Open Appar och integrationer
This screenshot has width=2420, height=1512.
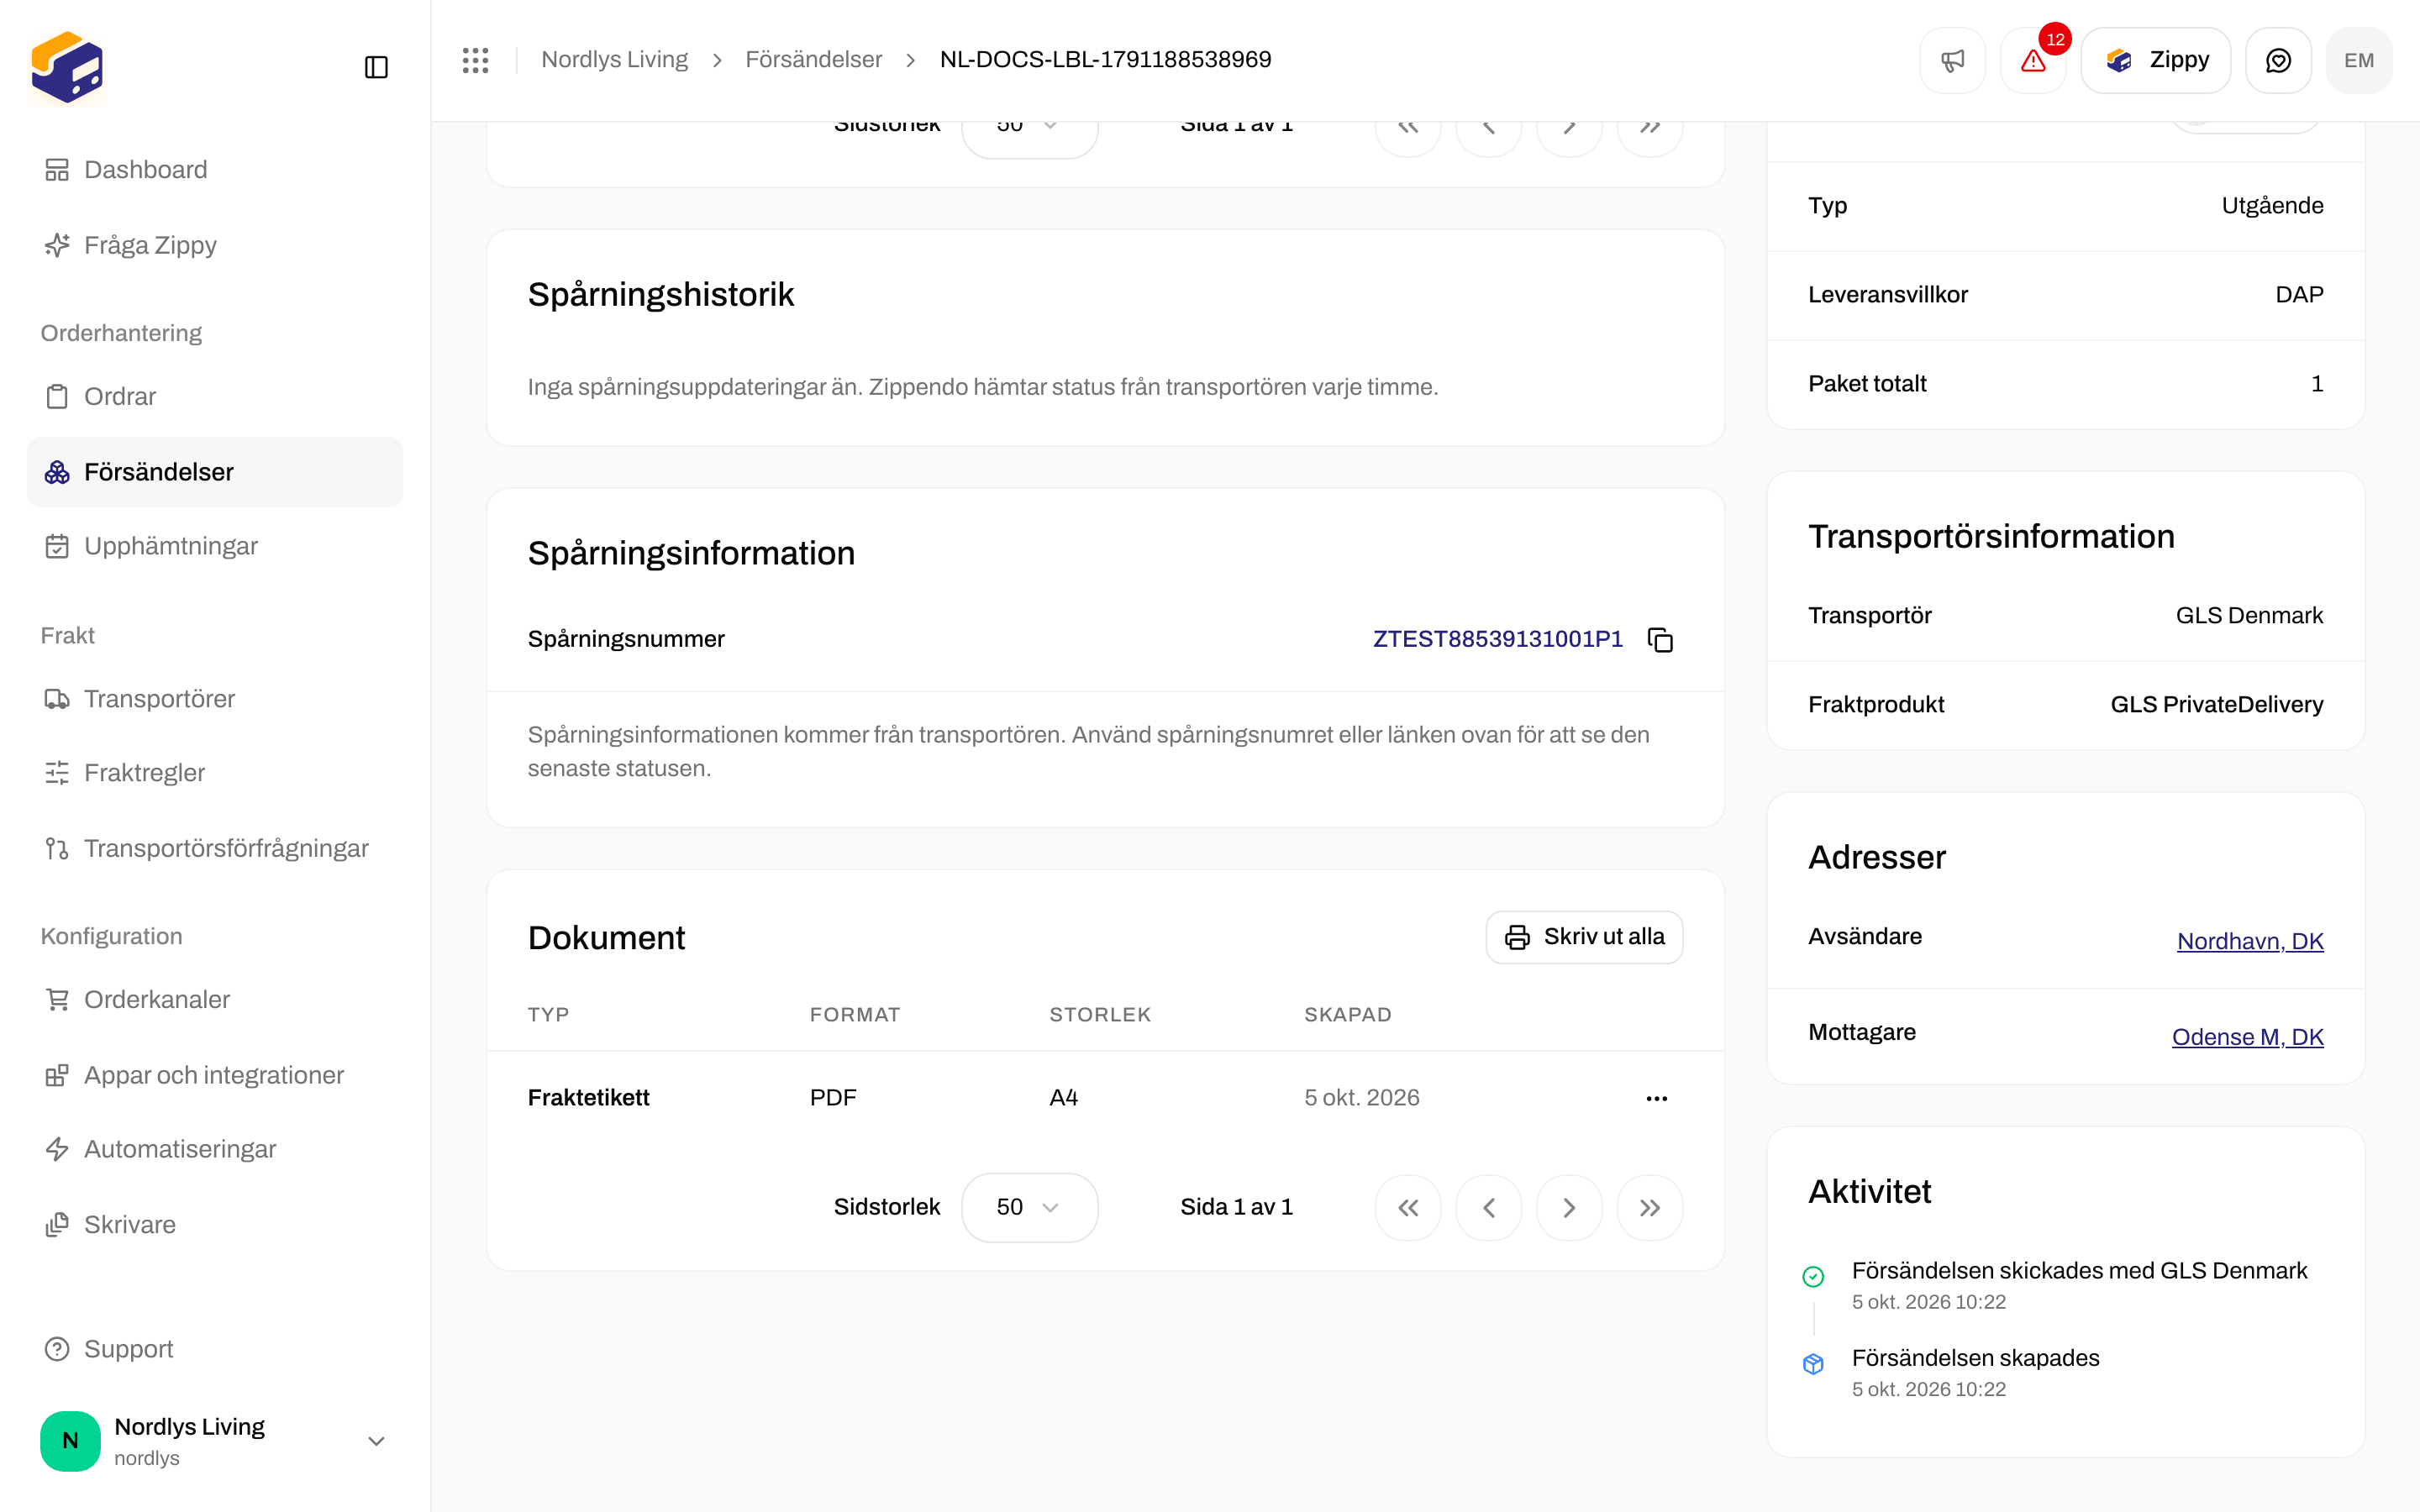pyautogui.click(x=215, y=1075)
